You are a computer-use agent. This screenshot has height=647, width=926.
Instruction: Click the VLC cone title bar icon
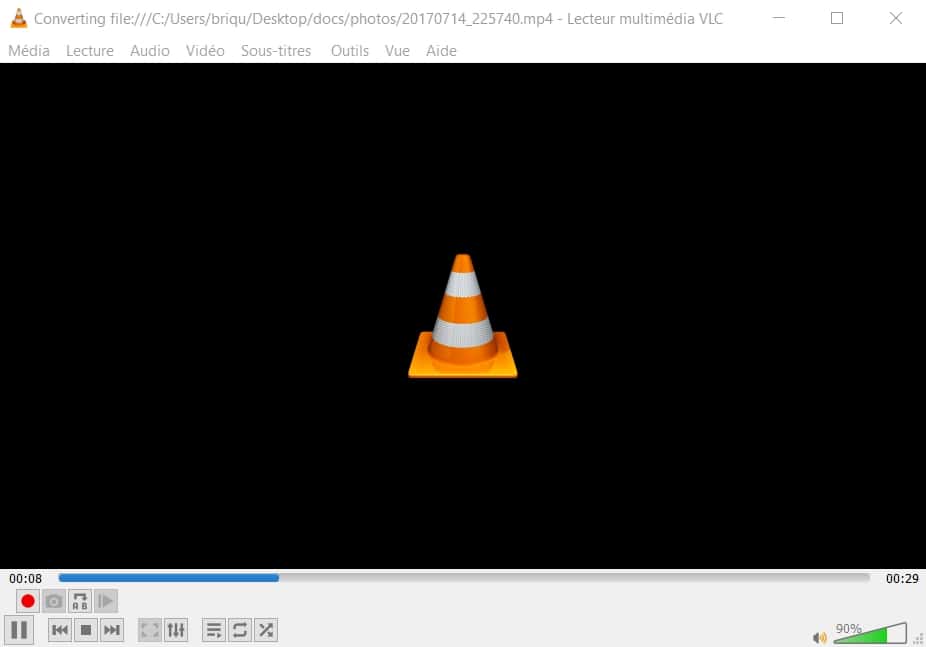tap(19, 18)
